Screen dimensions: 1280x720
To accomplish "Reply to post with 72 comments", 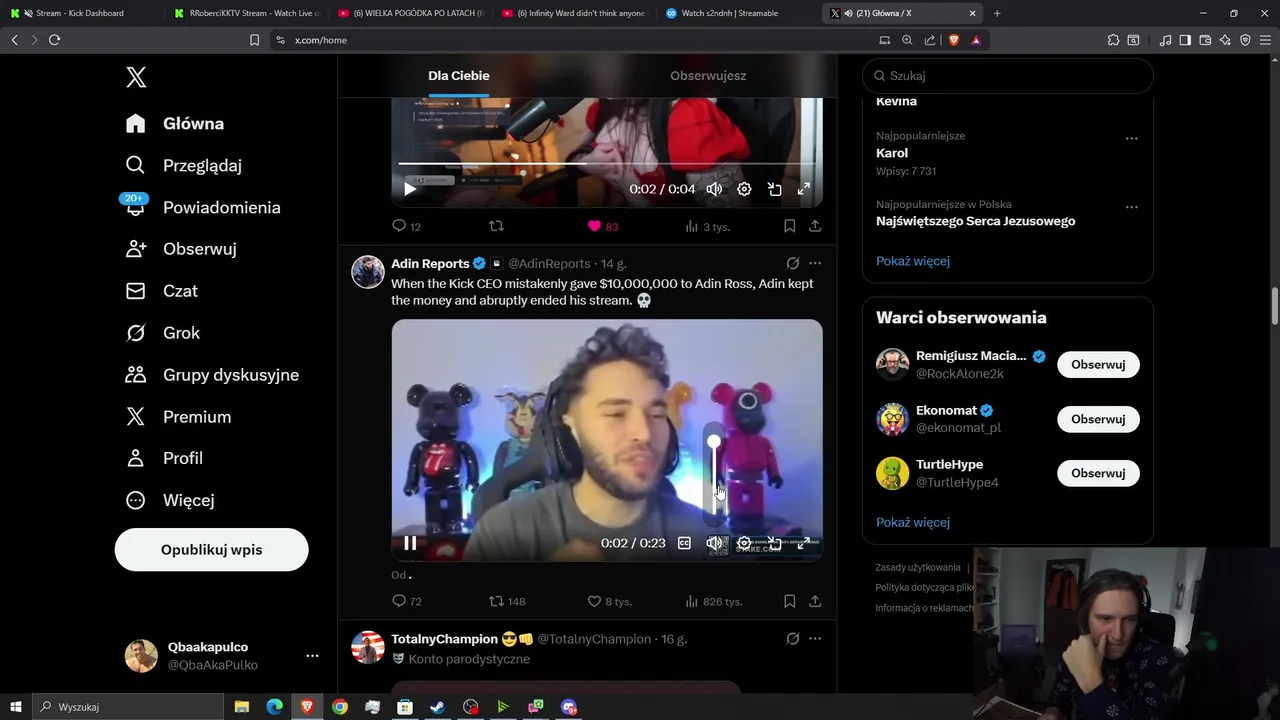I will (x=406, y=602).
